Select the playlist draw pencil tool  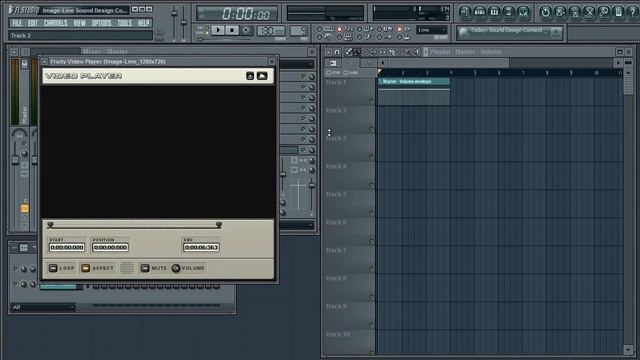(x=348, y=52)
